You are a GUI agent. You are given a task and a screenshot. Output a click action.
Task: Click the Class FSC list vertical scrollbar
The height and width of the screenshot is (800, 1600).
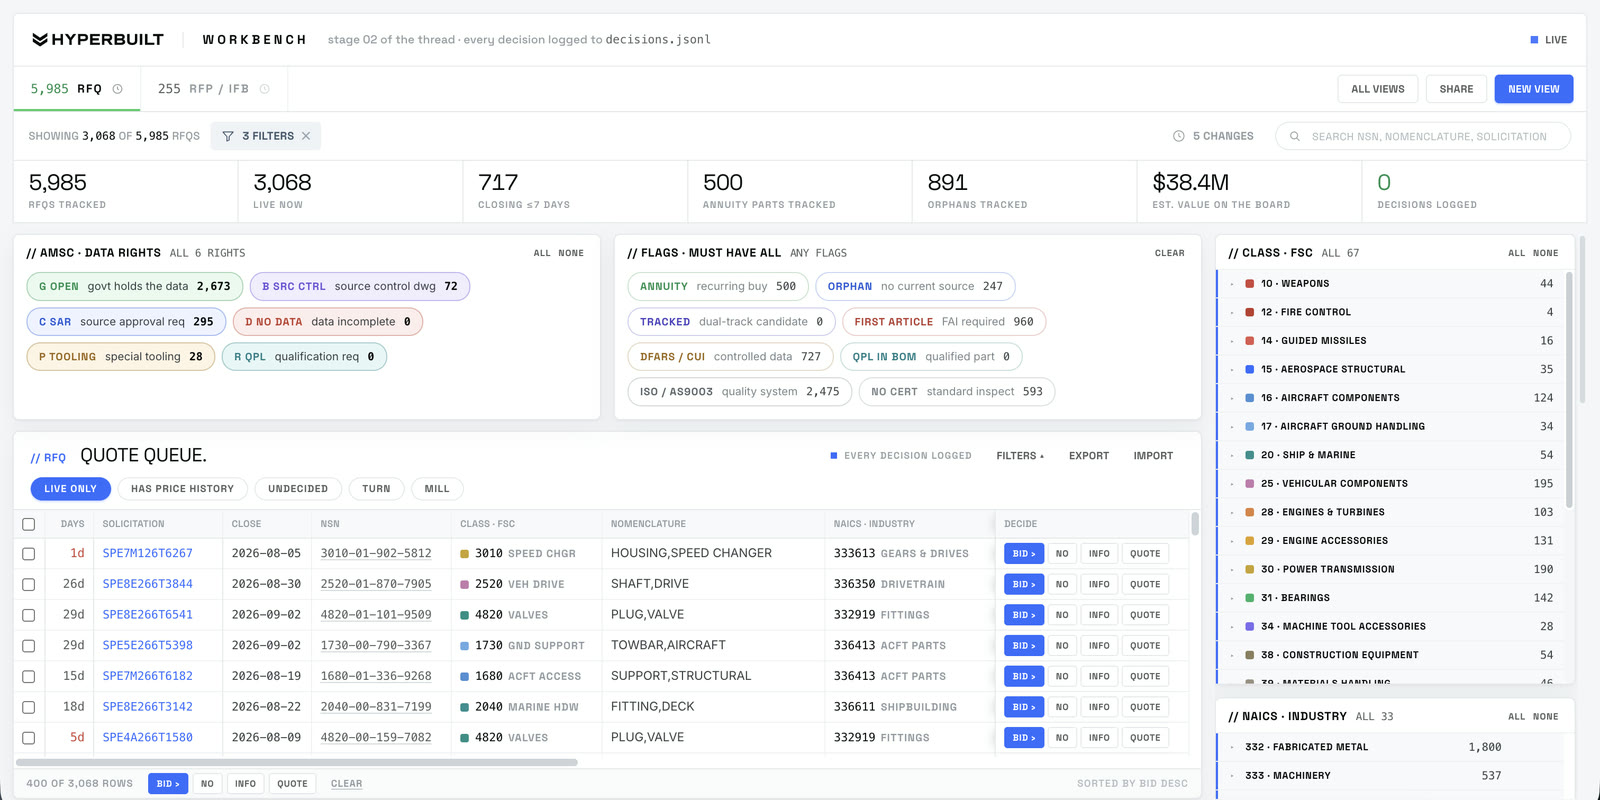pos(1569,390)
